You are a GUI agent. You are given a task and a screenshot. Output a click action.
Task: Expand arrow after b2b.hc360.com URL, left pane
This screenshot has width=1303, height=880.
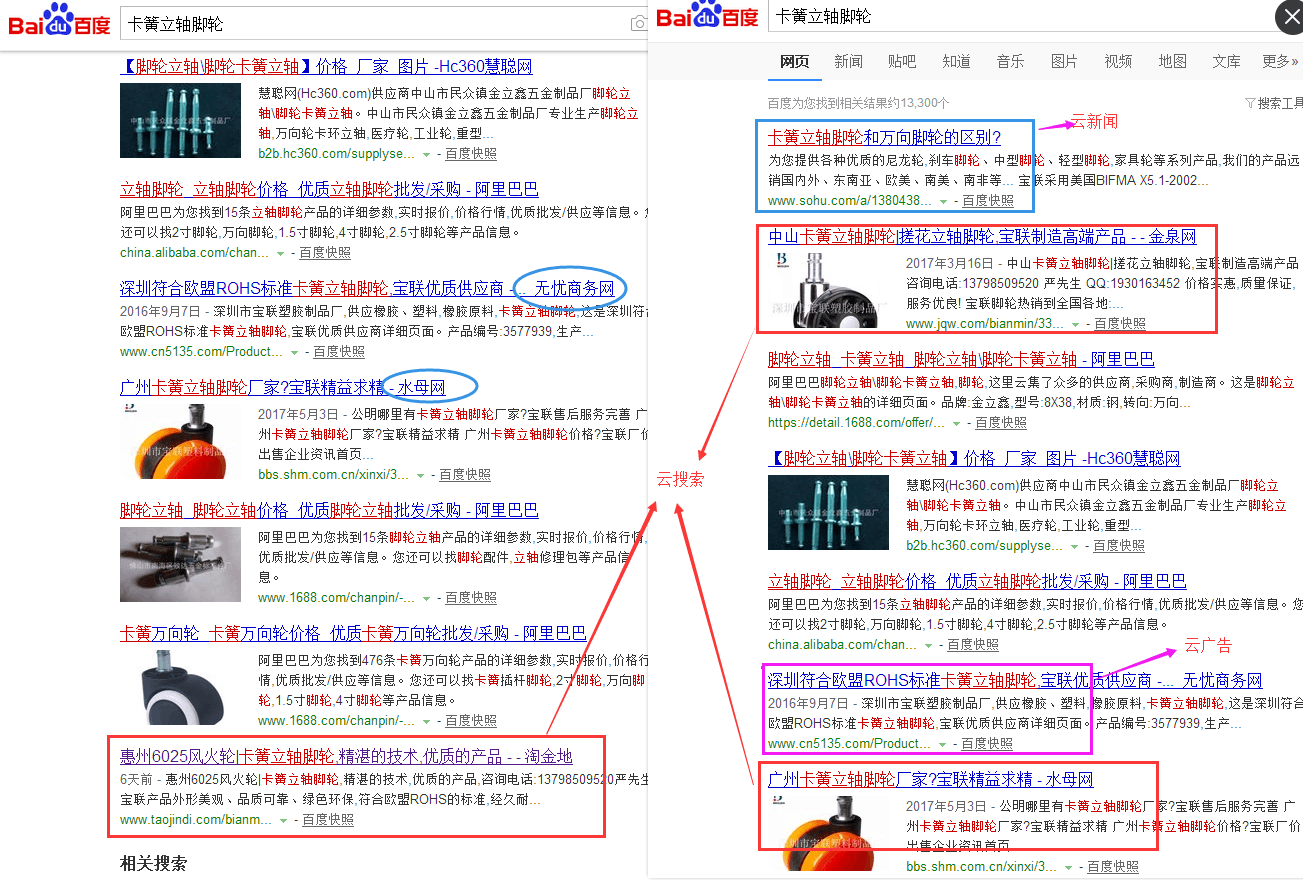click(427, 155)
